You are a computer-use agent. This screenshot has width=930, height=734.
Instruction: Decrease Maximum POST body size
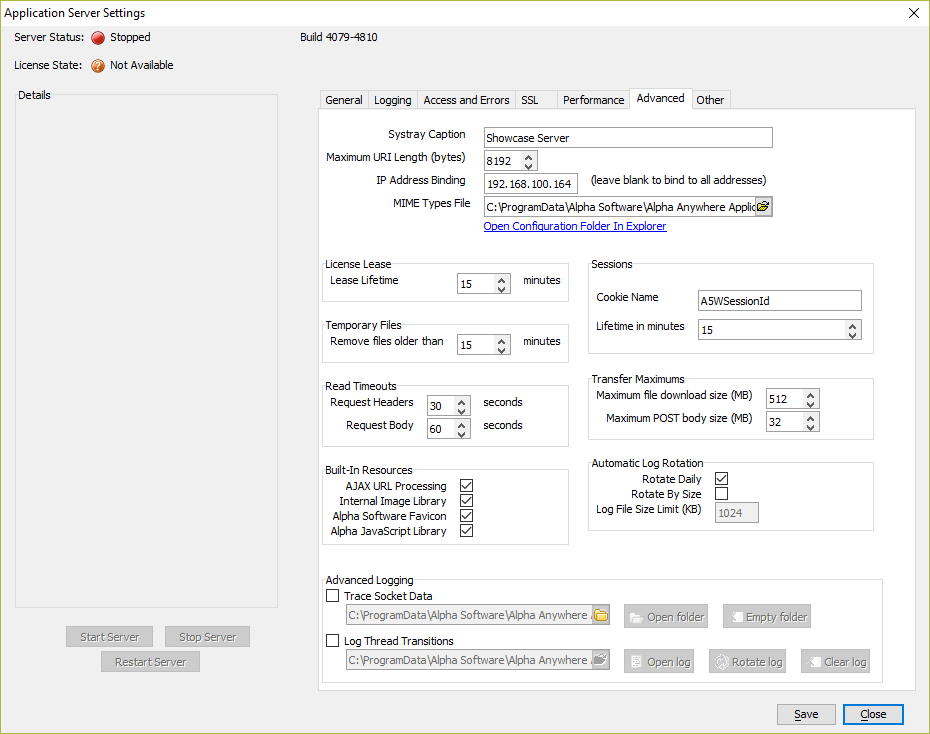coord(811,426)
